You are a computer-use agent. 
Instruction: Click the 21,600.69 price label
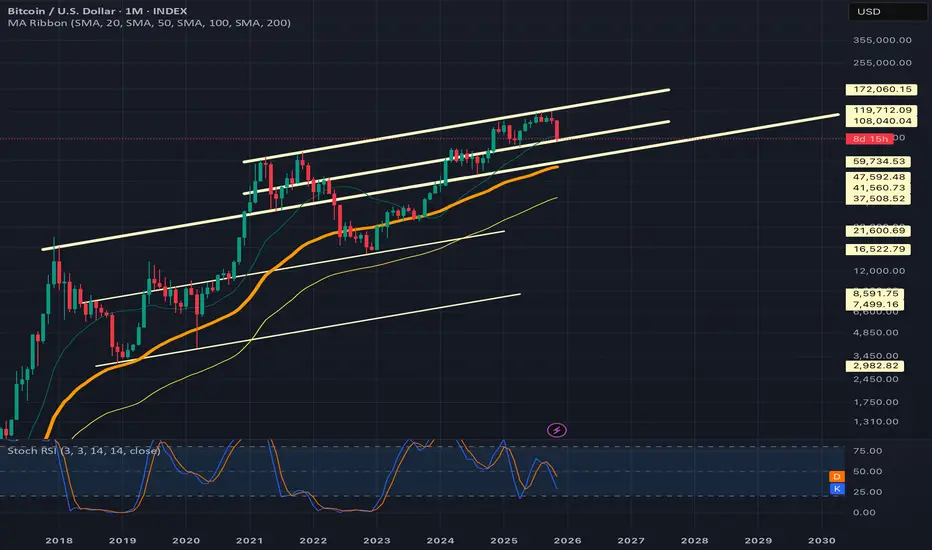(x=879, y=231)
